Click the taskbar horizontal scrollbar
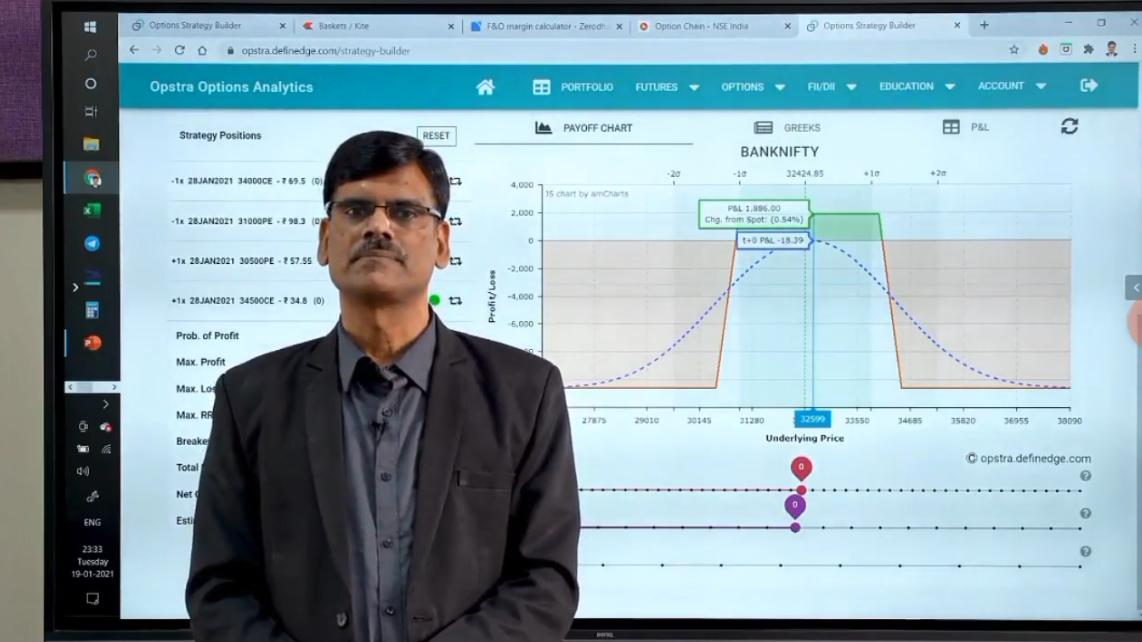 click(x=92, y=387)
